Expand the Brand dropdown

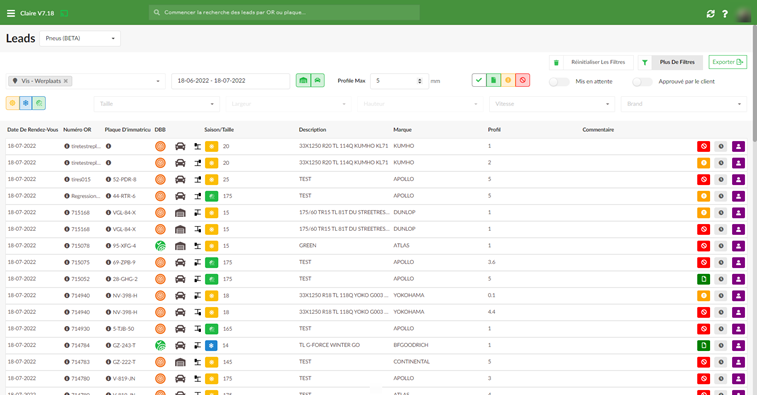click(x=684, y=104)
